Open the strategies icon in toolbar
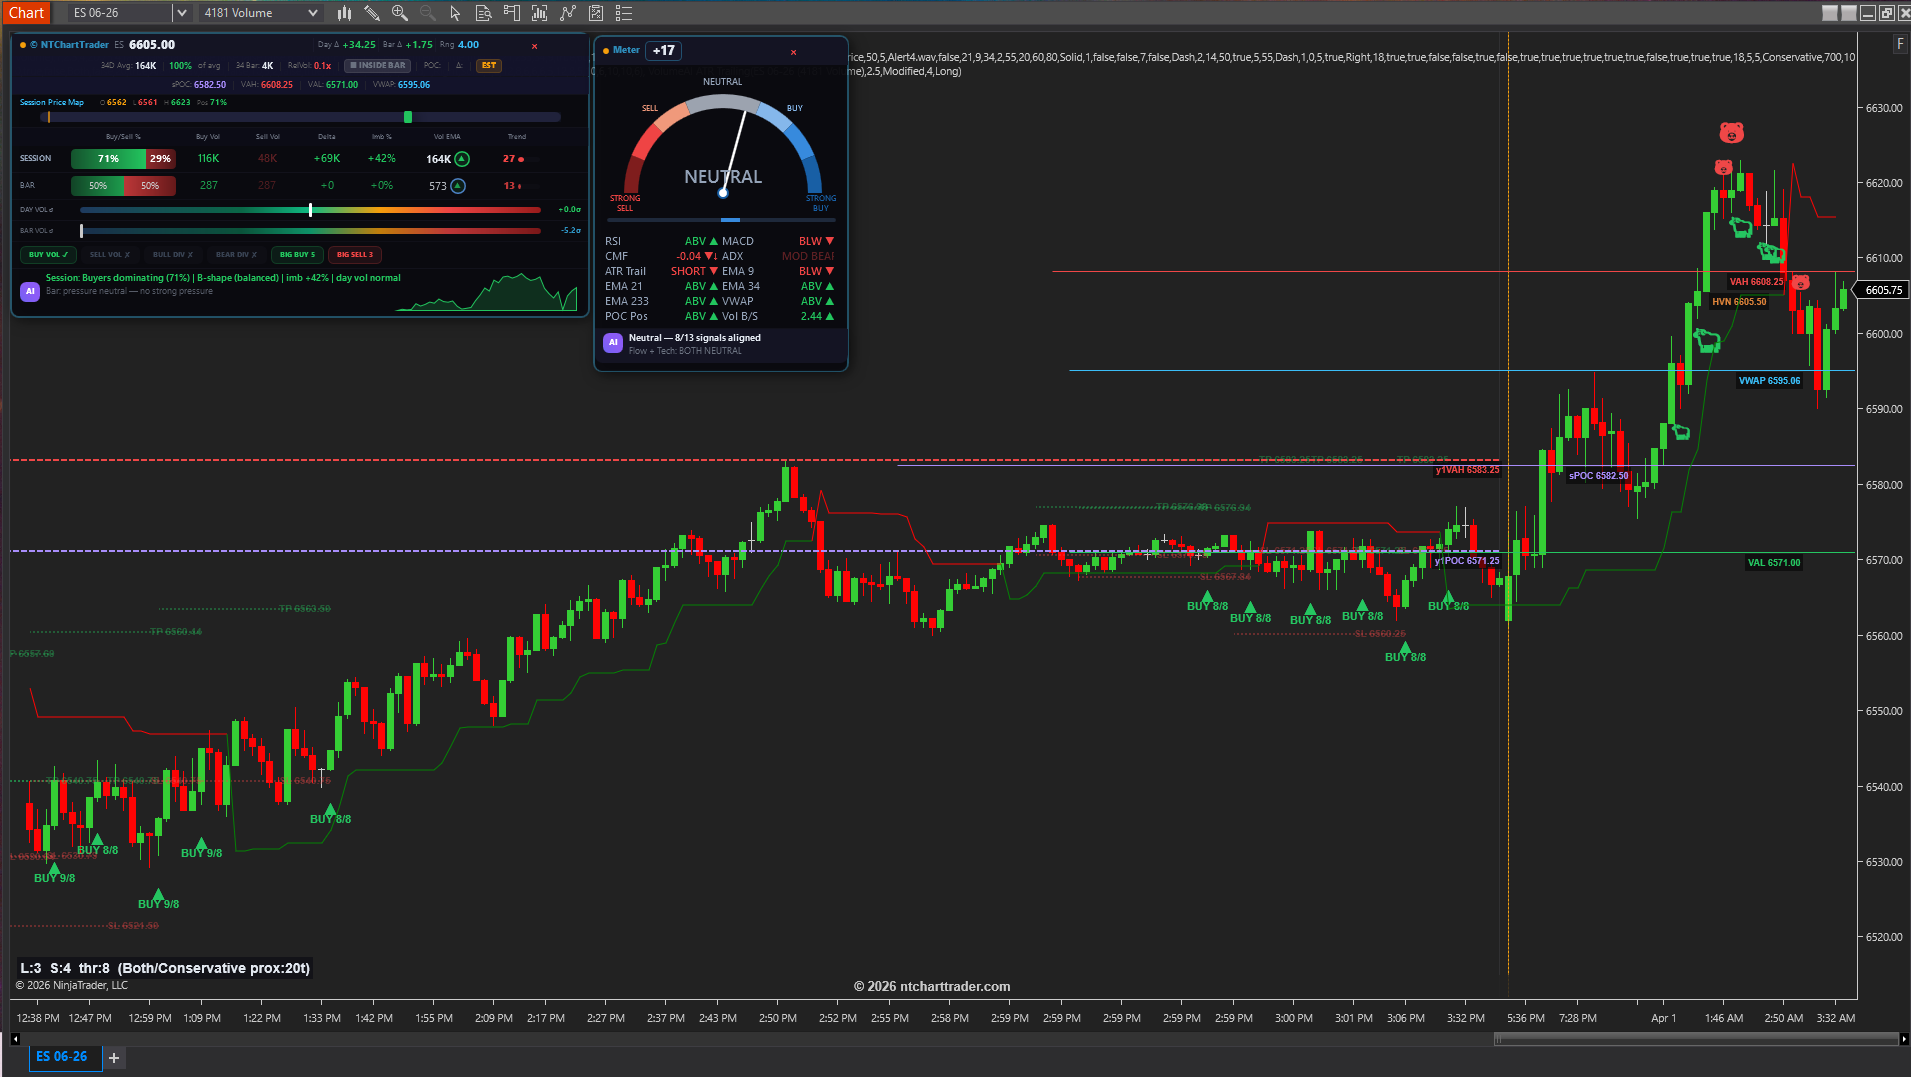Image resolution: width=1911 pixels, height=1077 pixels. point(568,13)
